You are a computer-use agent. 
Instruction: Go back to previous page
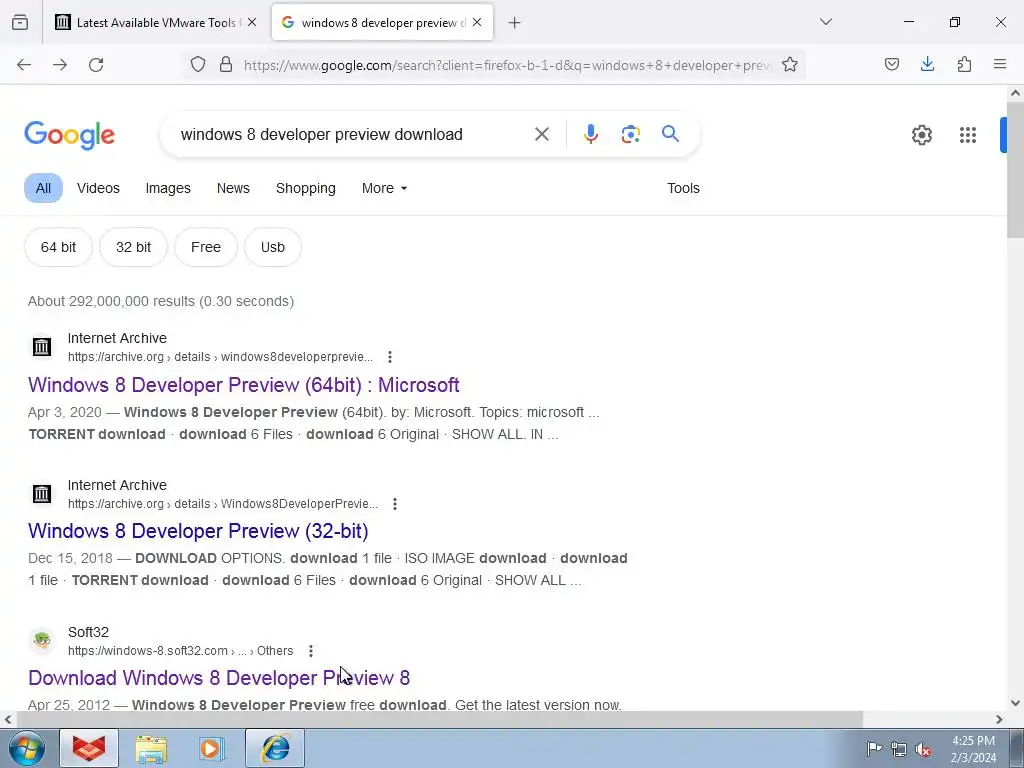click(24, 65)
